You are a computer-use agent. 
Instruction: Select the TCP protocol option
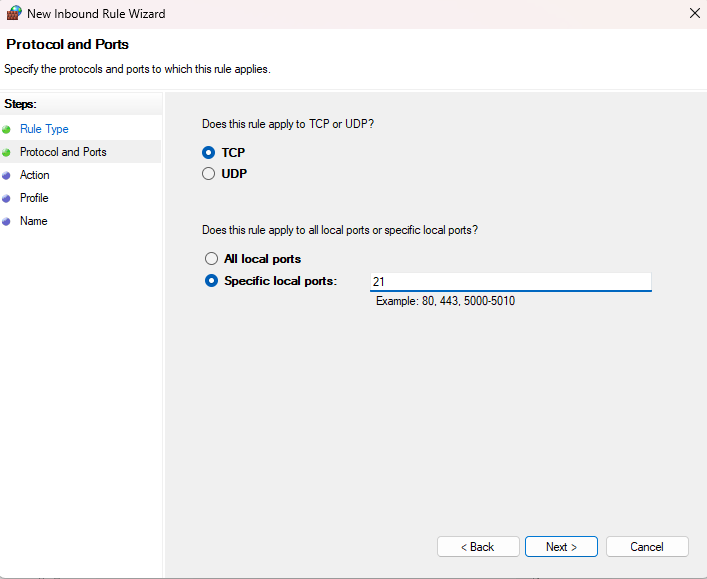[x=209, y=153]
